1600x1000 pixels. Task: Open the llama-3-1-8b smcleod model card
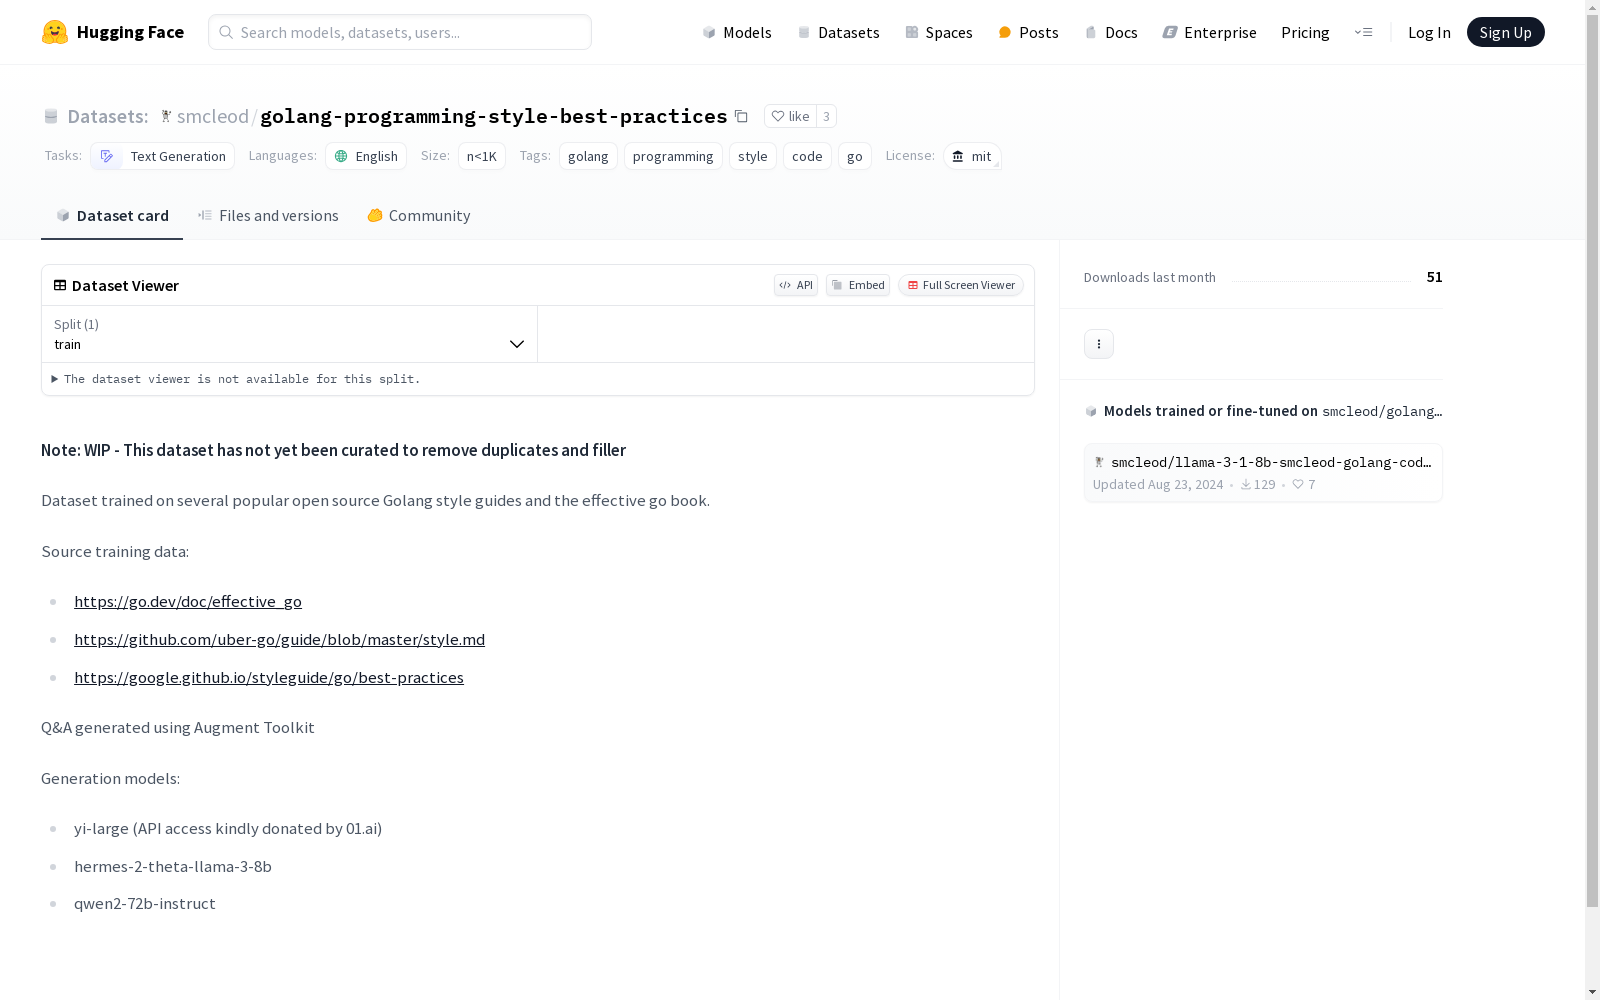coord(1263,473)
